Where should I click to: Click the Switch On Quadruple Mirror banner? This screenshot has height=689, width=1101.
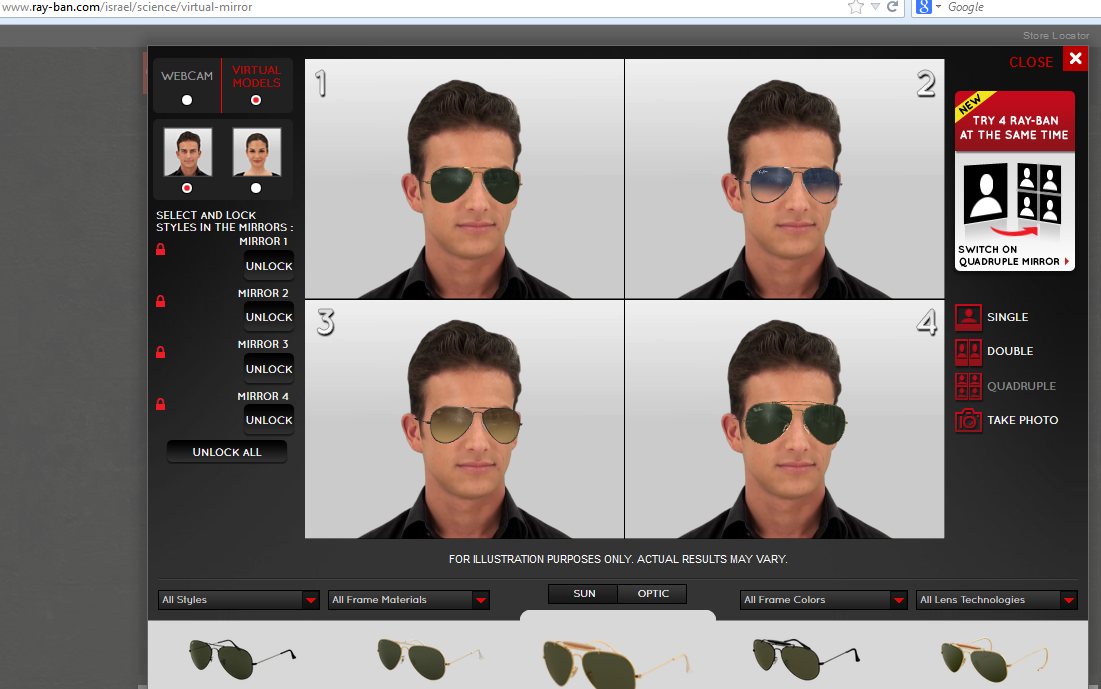(x=1014, y=181)
